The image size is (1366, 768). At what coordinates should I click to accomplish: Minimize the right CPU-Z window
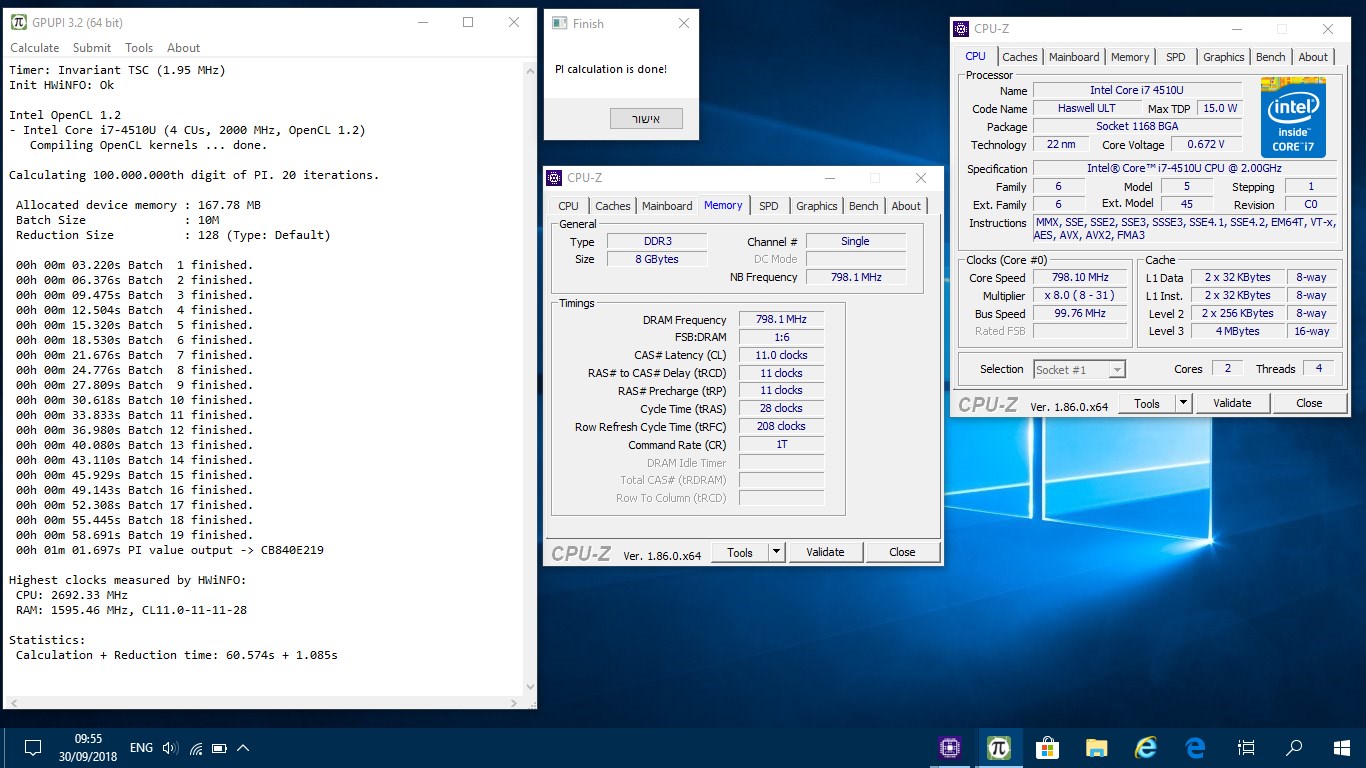1237,29
